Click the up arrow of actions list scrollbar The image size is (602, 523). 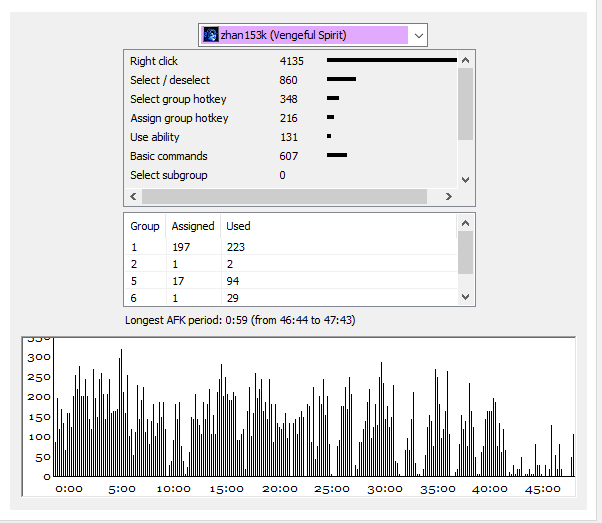coord(465,60)
